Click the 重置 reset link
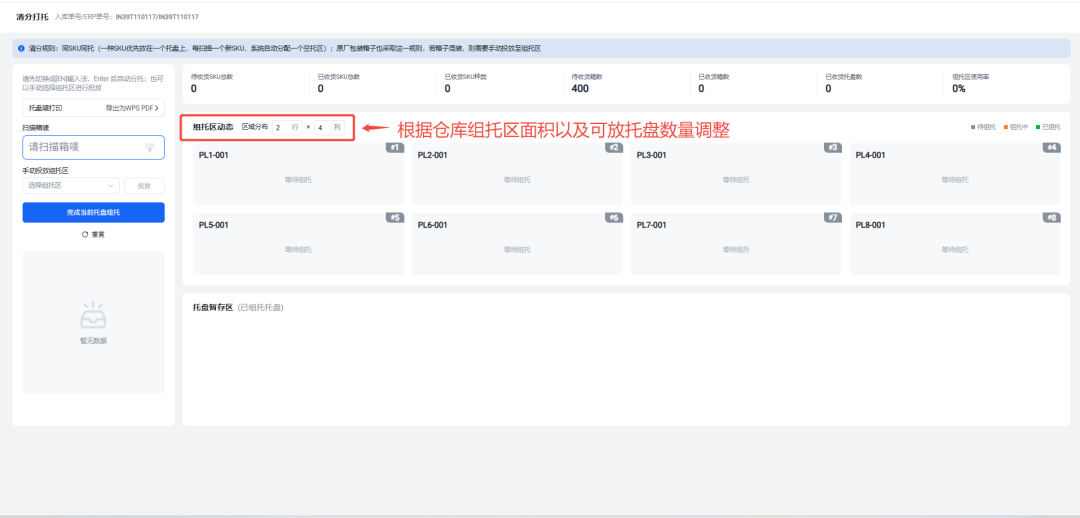The height and width of the screenshot is (518, 1080). (93, 234)
